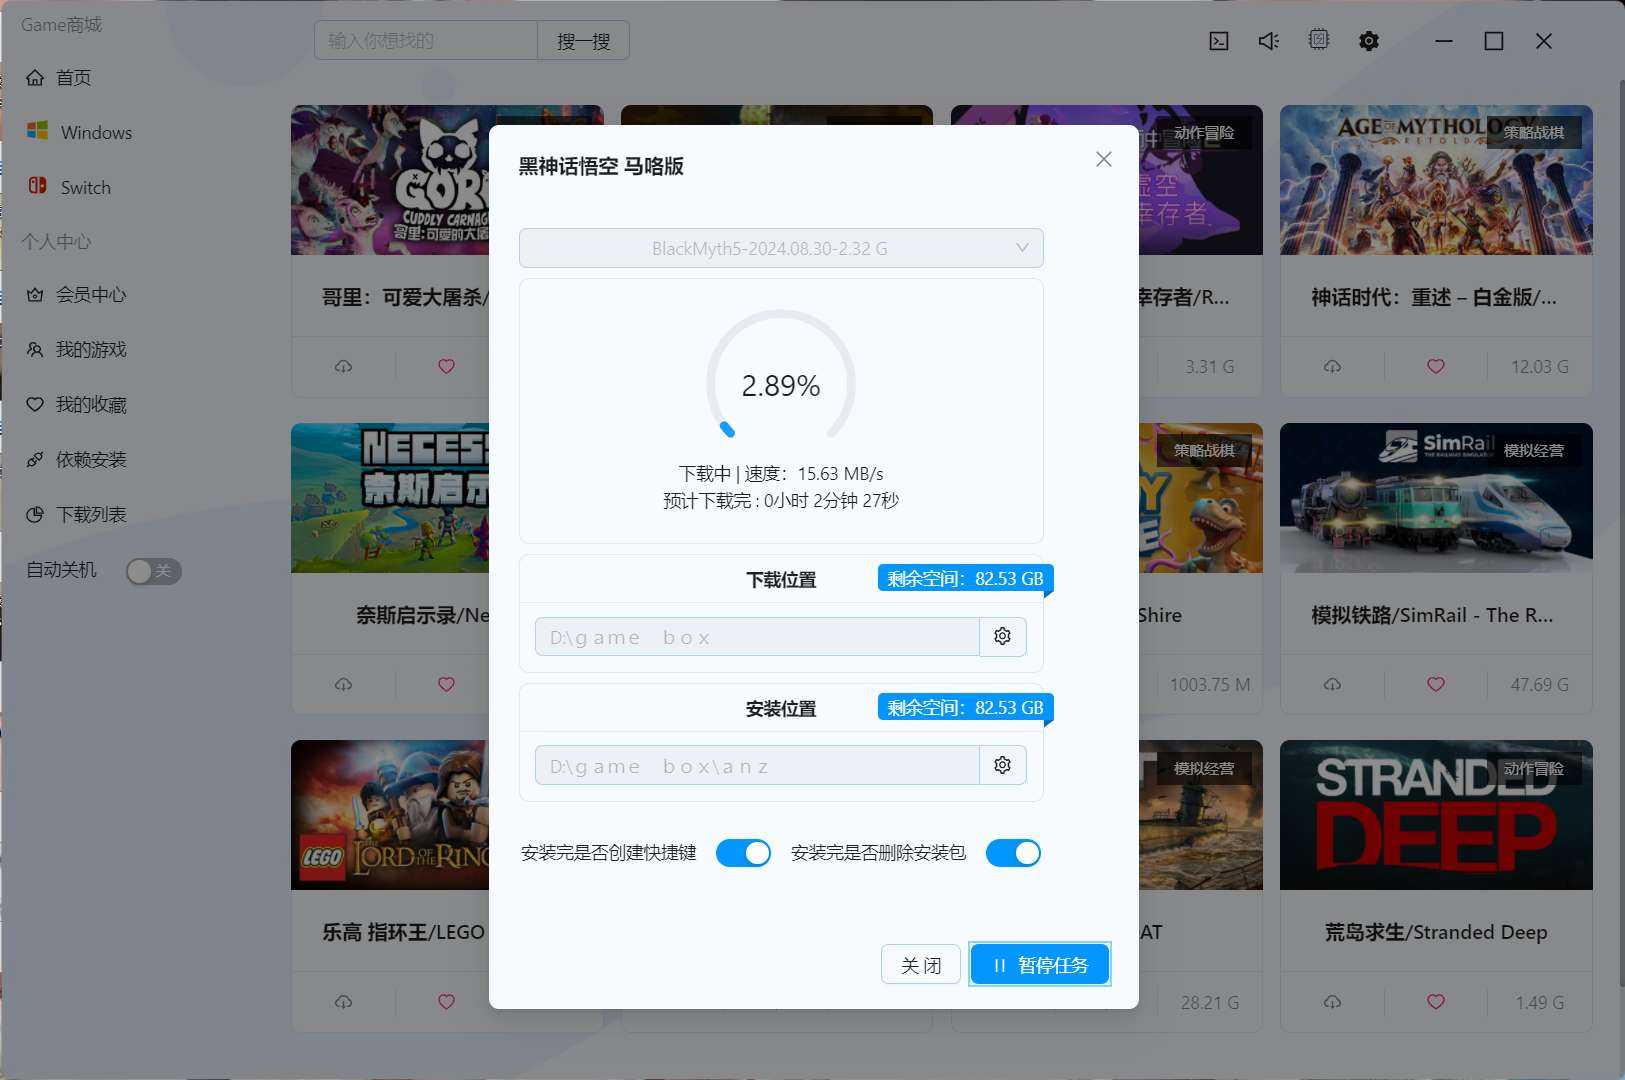
Task: Favorite heart on Stranded Deep card
Action: (1435, 1002)
